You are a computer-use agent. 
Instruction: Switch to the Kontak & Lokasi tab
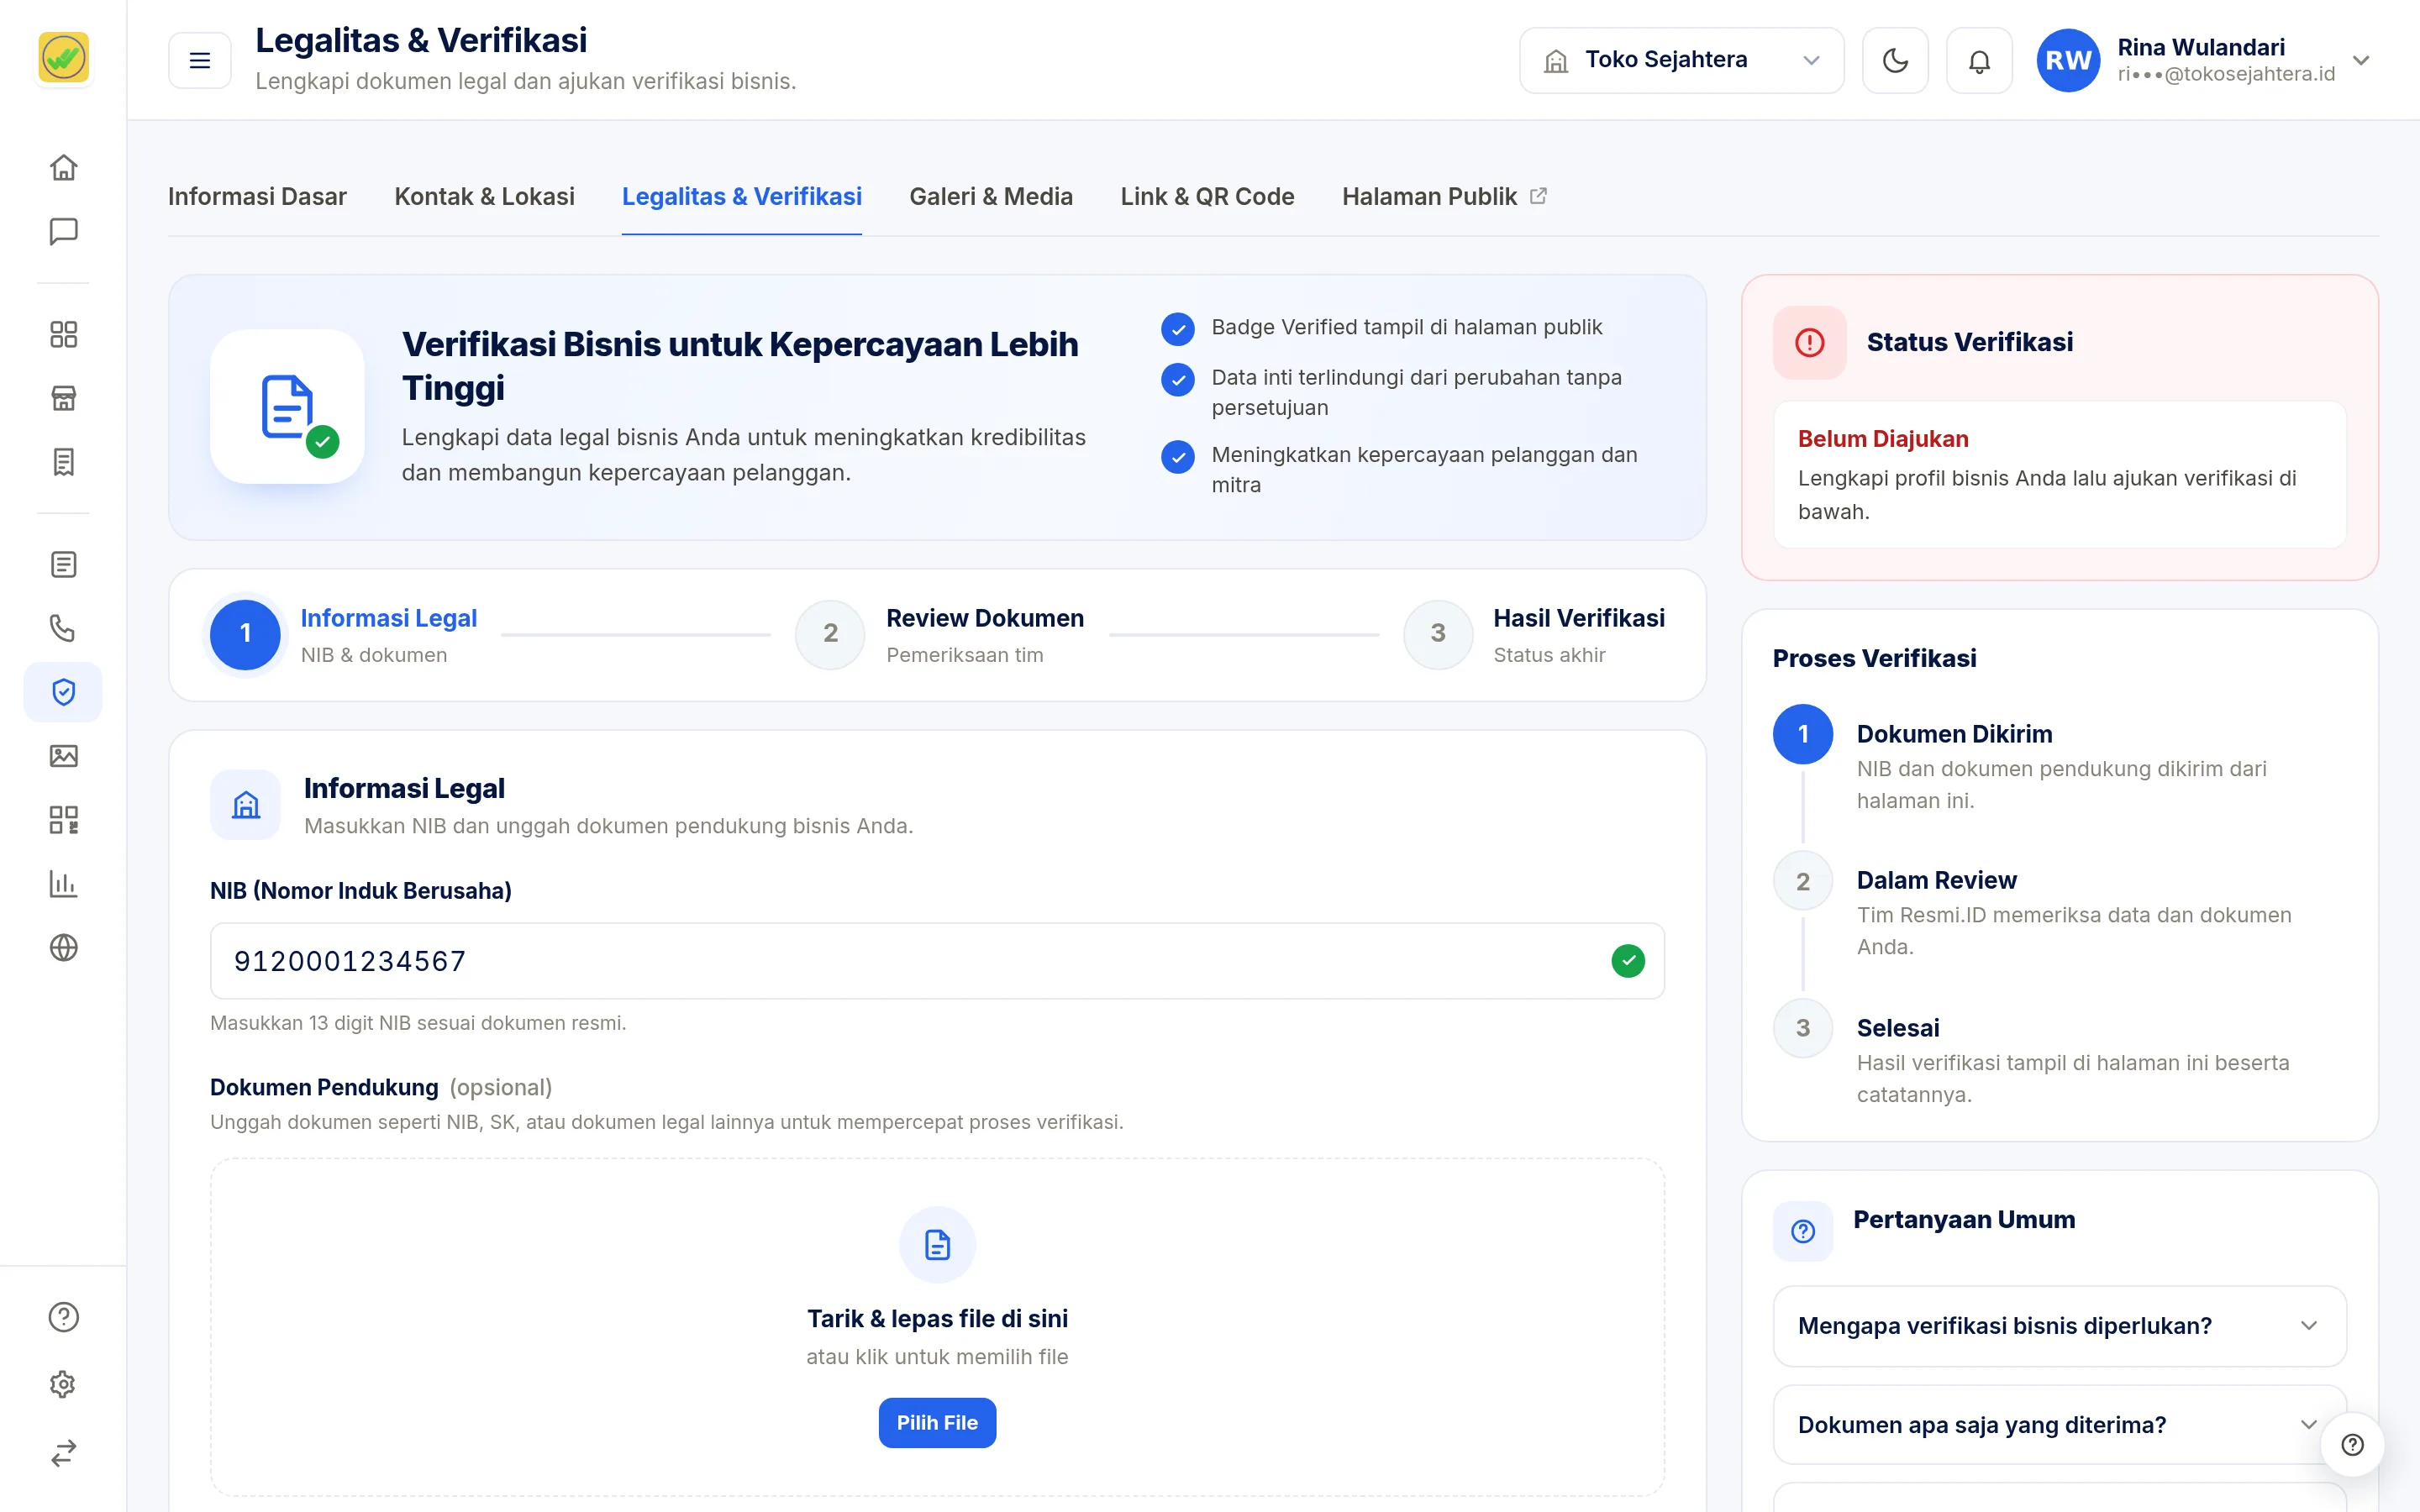[484, 197]
